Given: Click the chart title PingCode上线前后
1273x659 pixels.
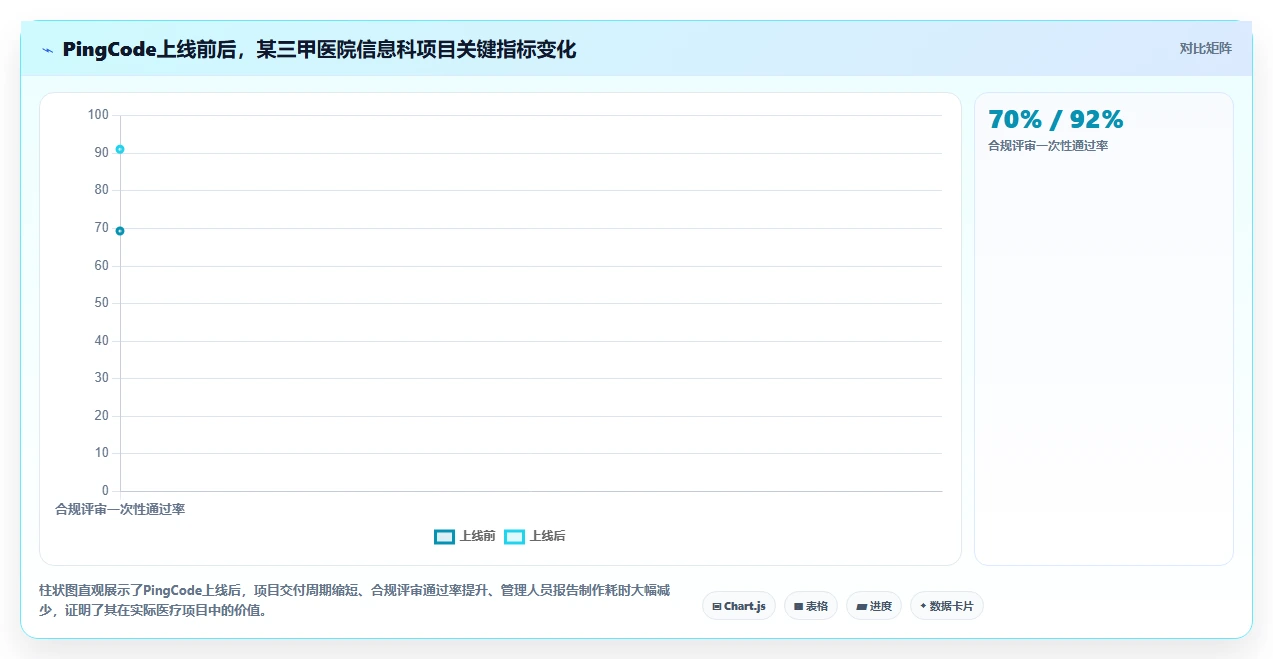Looking at the screenshot, I should point(319,49).
